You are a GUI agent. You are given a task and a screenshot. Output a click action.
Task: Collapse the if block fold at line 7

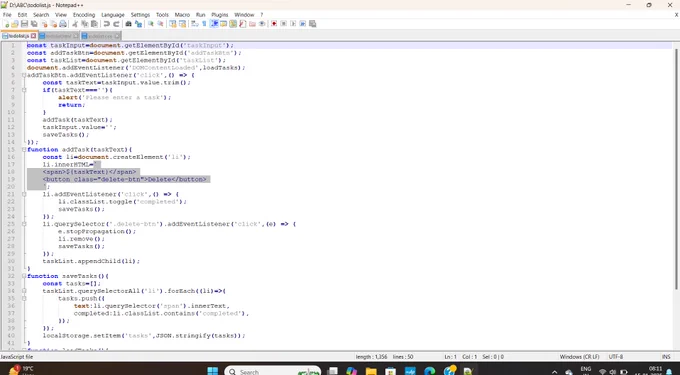click(x=24, y=90)
